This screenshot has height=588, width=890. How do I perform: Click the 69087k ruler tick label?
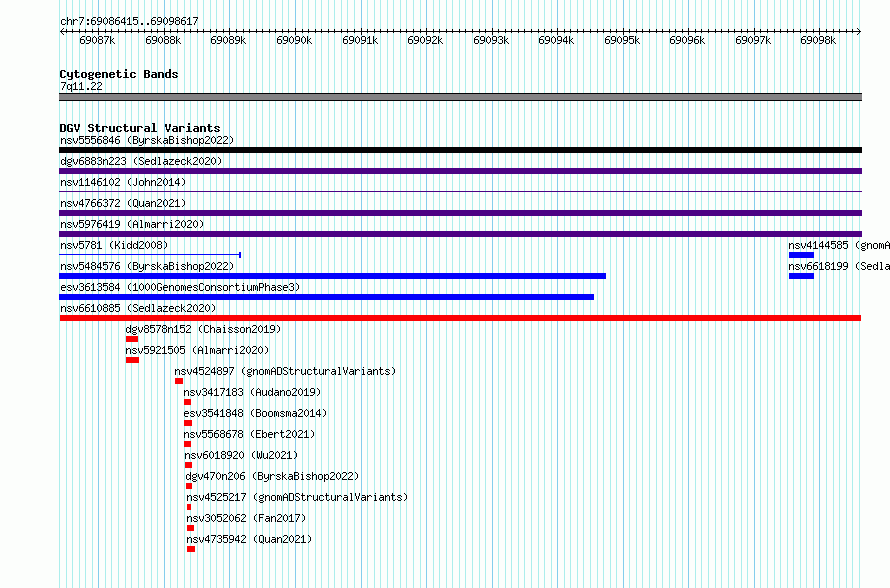click(97, 40)
